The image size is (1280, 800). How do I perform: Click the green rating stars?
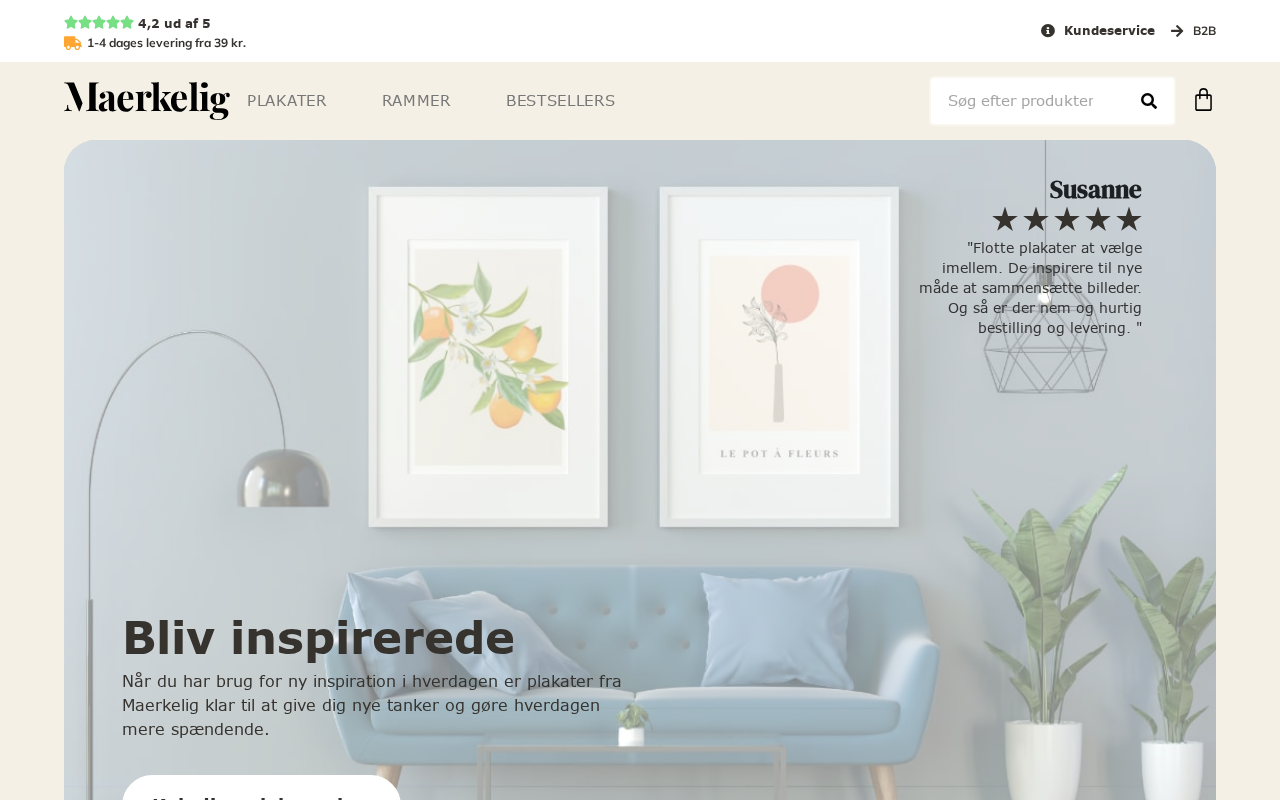pyautogui.click(x=99, y=23)
